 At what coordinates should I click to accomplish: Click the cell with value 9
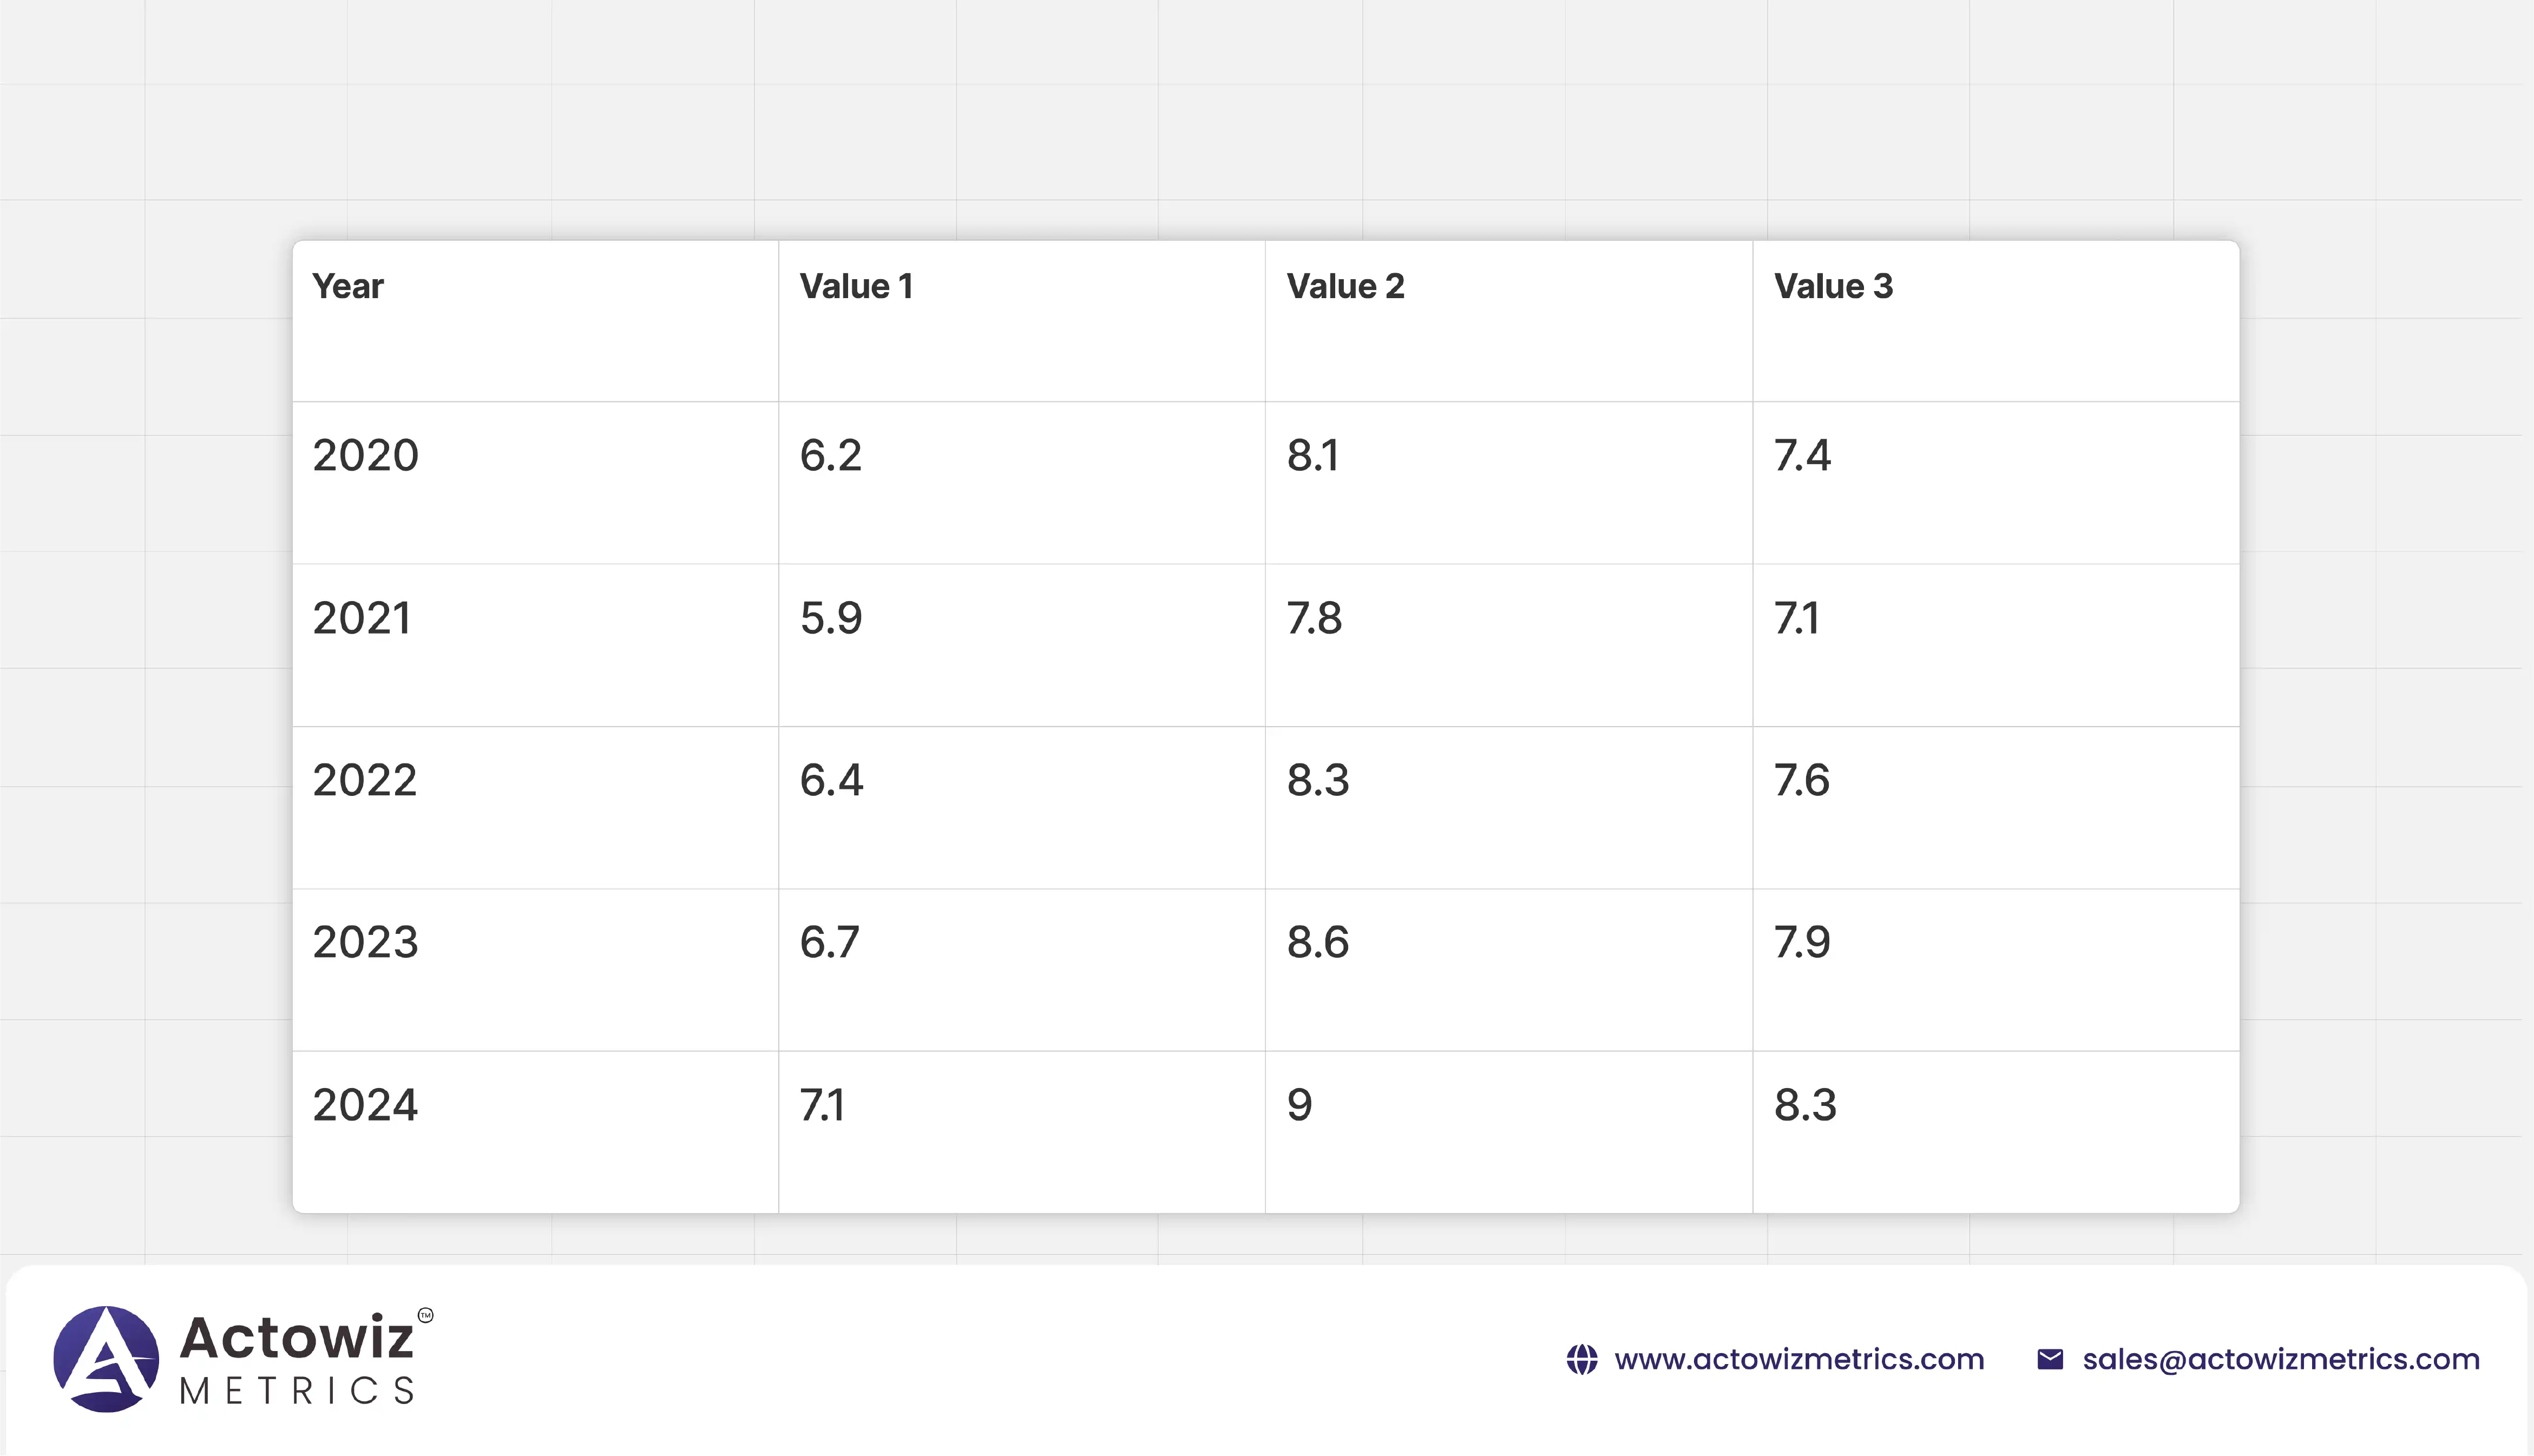[x=1299, y=1106]
